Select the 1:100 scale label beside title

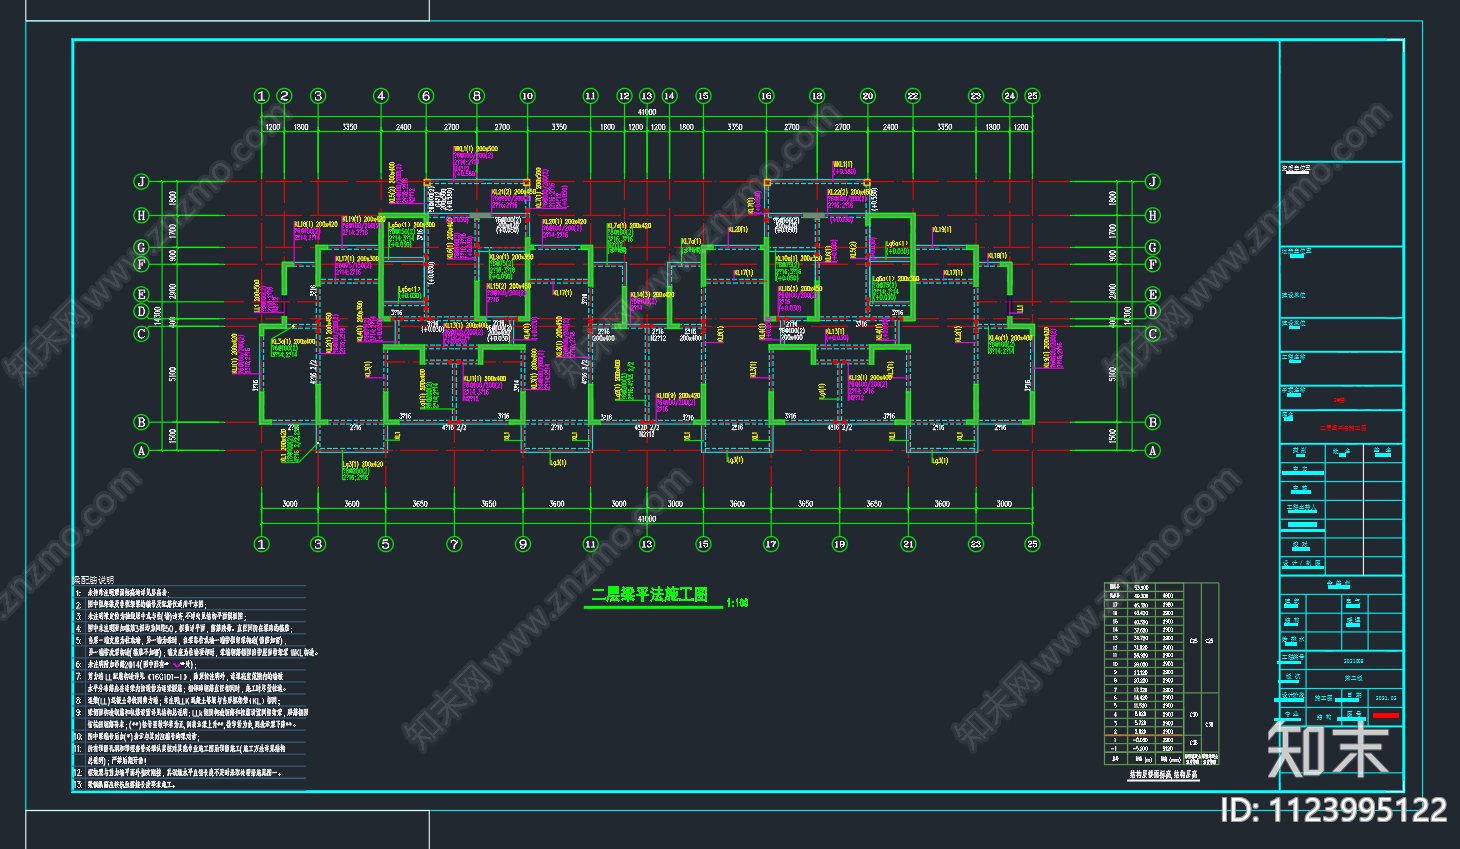pos(737,603)
